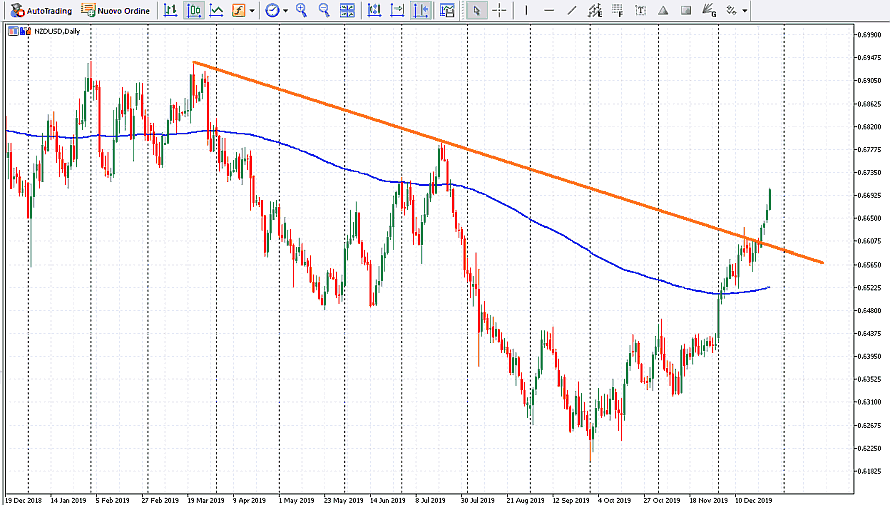Toggle the chart shift button

(x=420, y=11)
